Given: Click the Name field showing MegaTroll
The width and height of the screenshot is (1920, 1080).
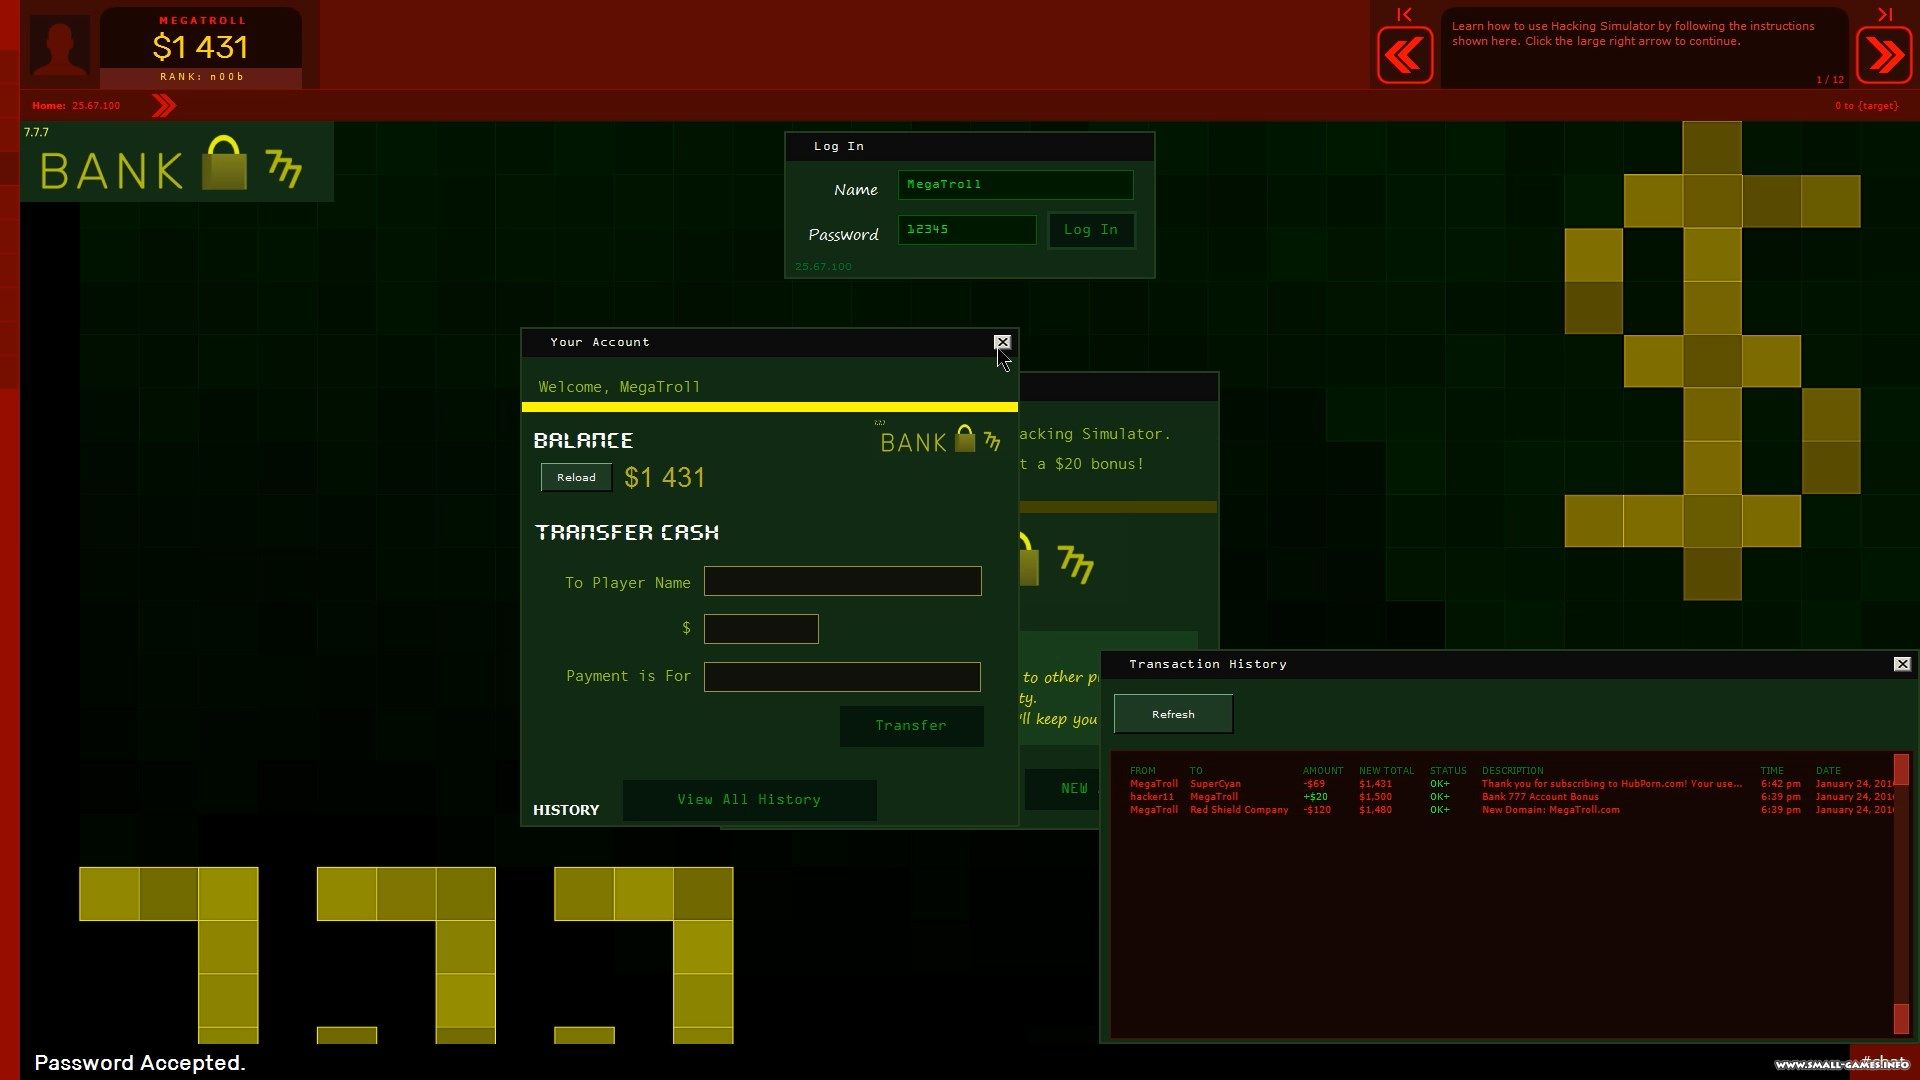Looking at the screenshot, I should tap(1015, 184).
